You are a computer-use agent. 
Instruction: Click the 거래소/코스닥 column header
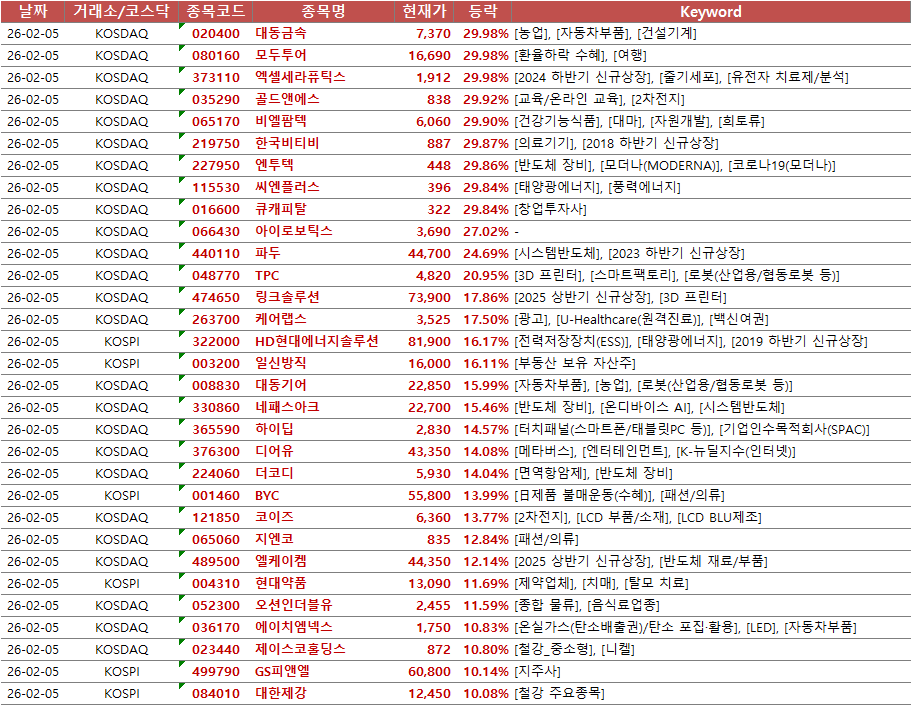(x=121, y=11)
